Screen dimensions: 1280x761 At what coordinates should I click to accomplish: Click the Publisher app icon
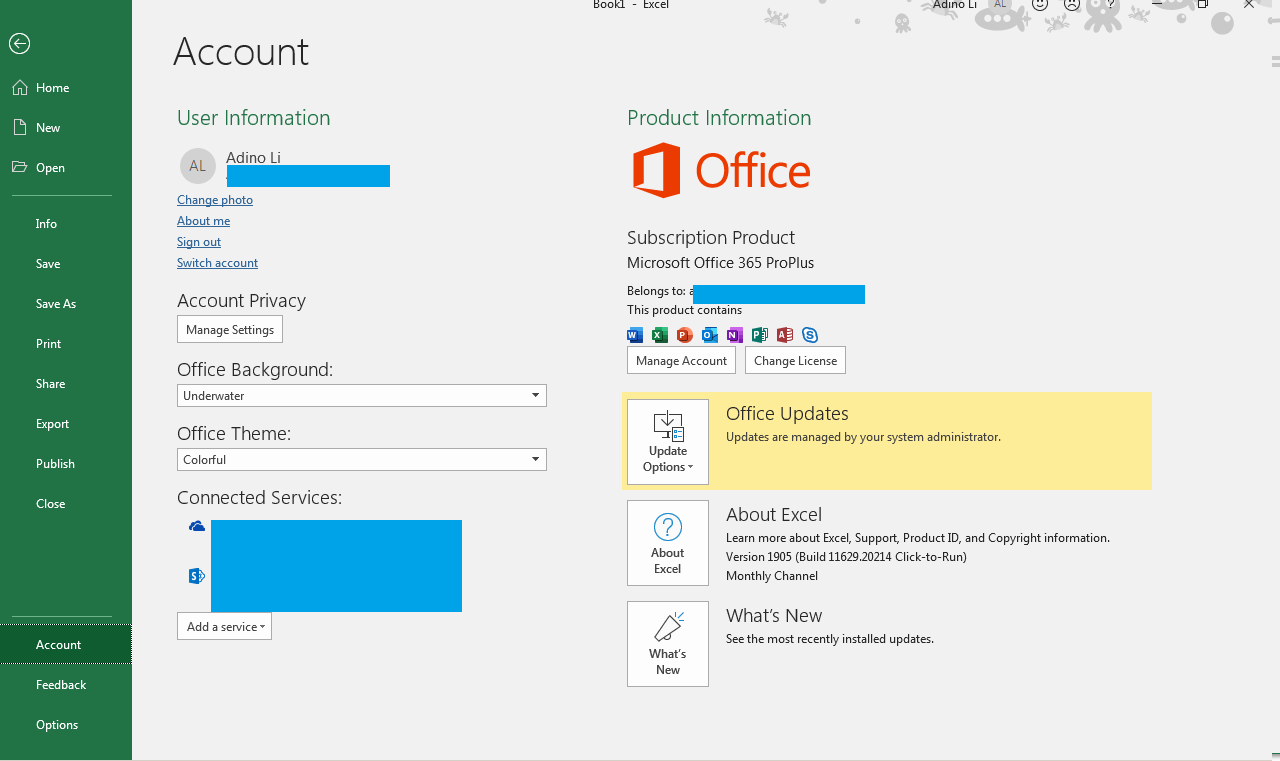760,335
